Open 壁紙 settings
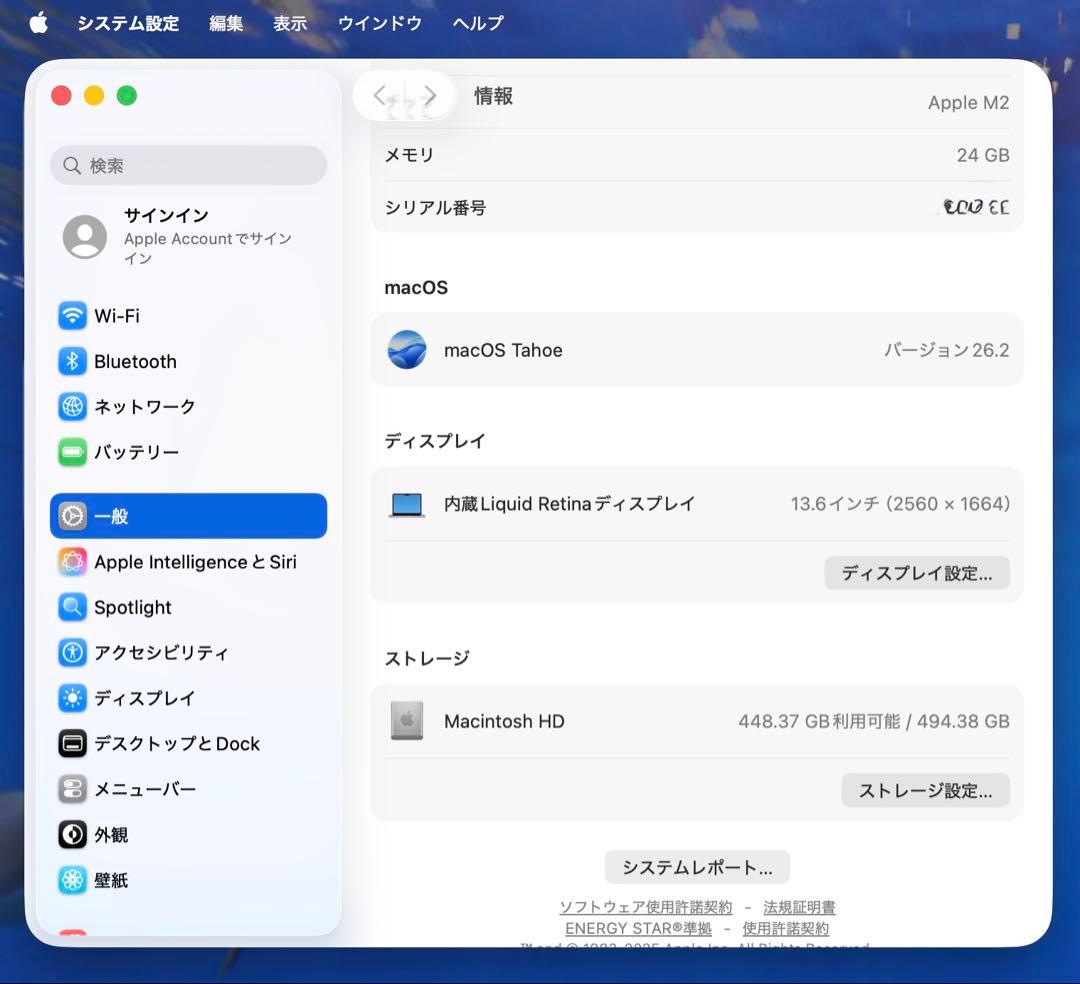This screenshot has width=1080, height=984. [x=115, y=880]
